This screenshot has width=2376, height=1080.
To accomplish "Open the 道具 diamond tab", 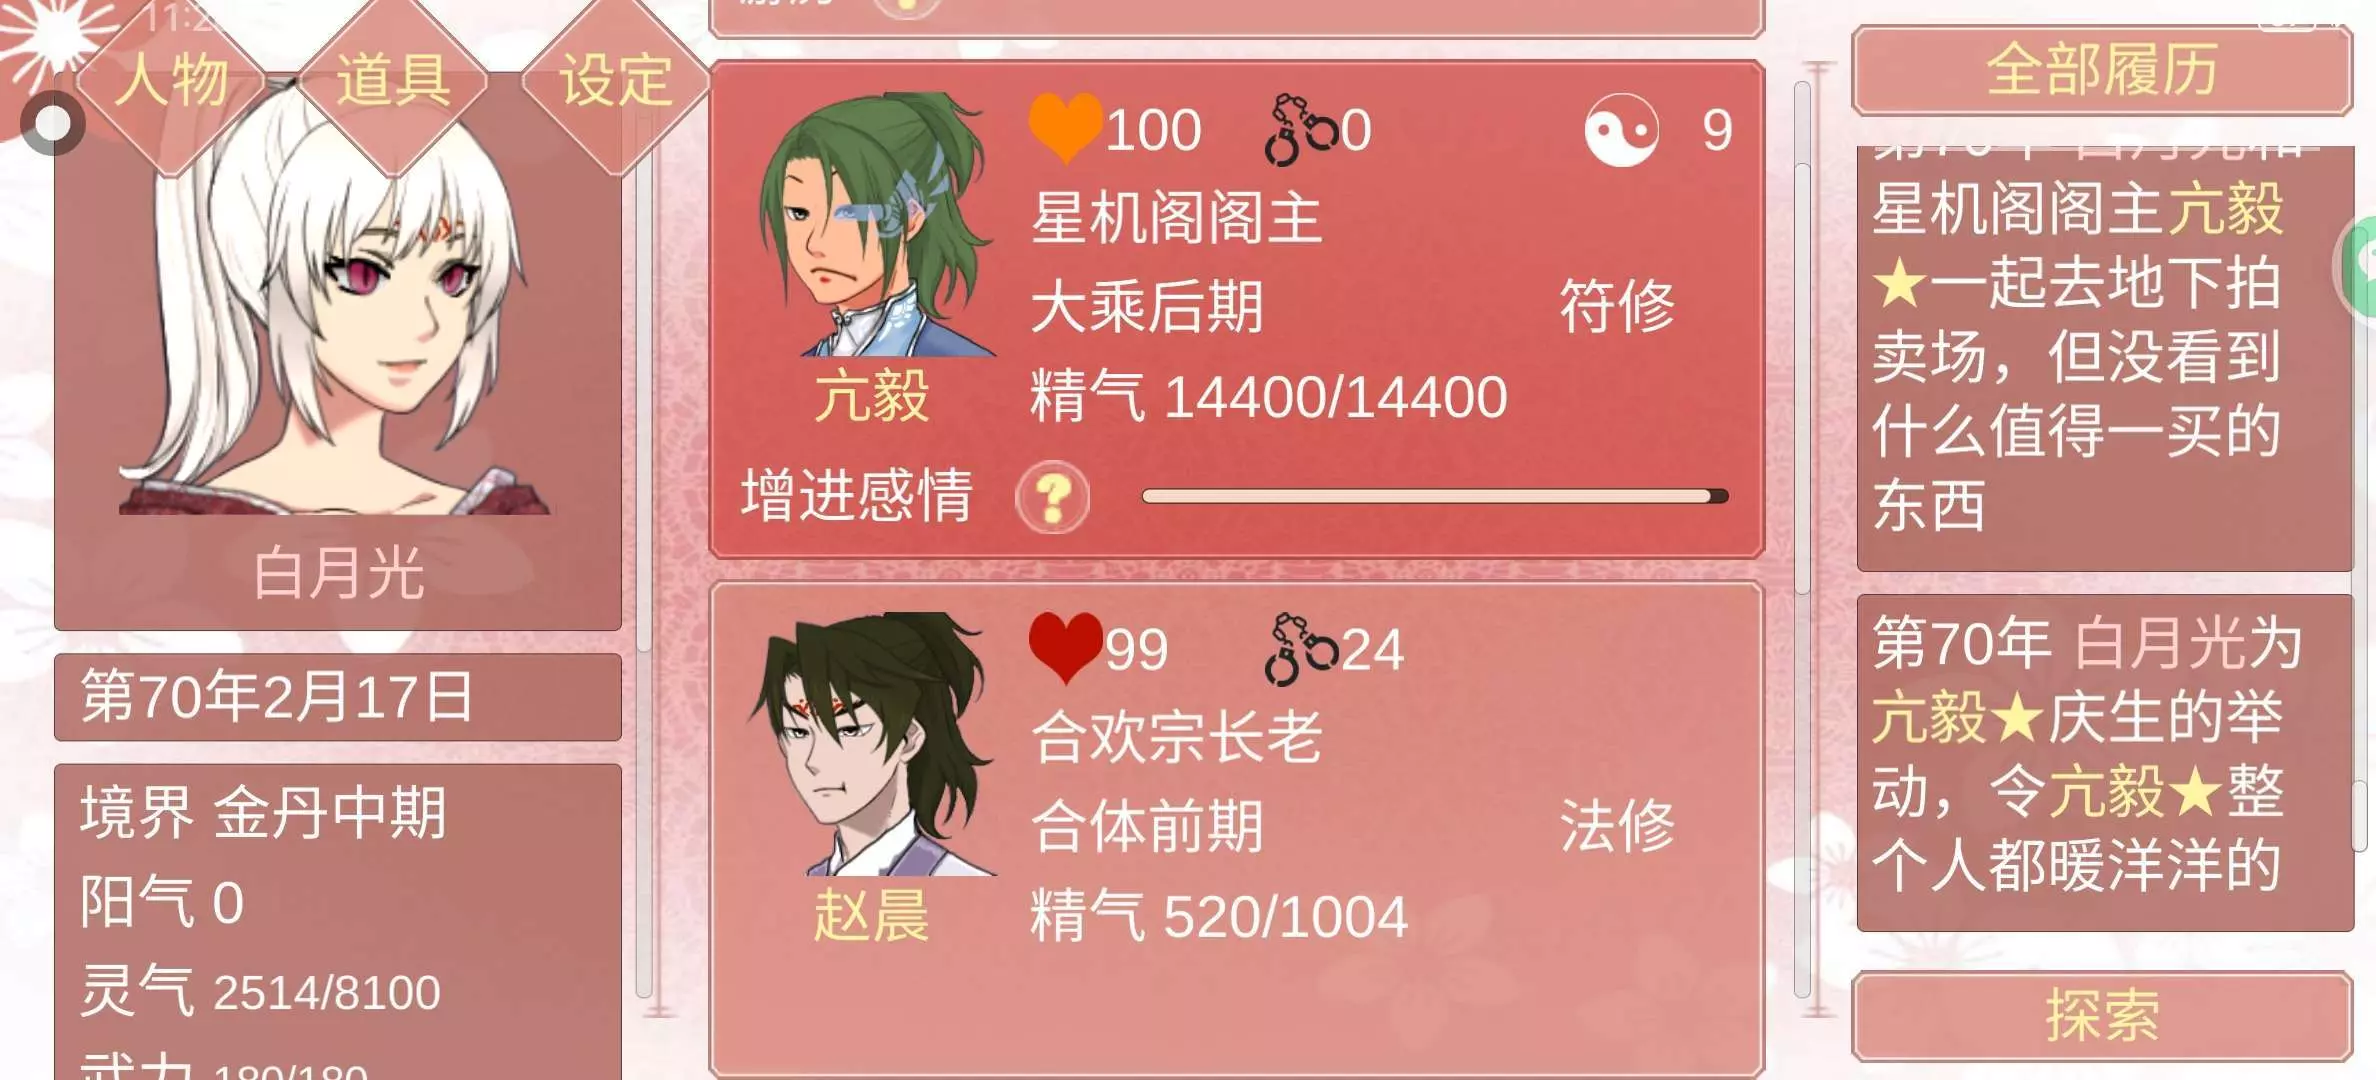I will click(x=392, y=80).
